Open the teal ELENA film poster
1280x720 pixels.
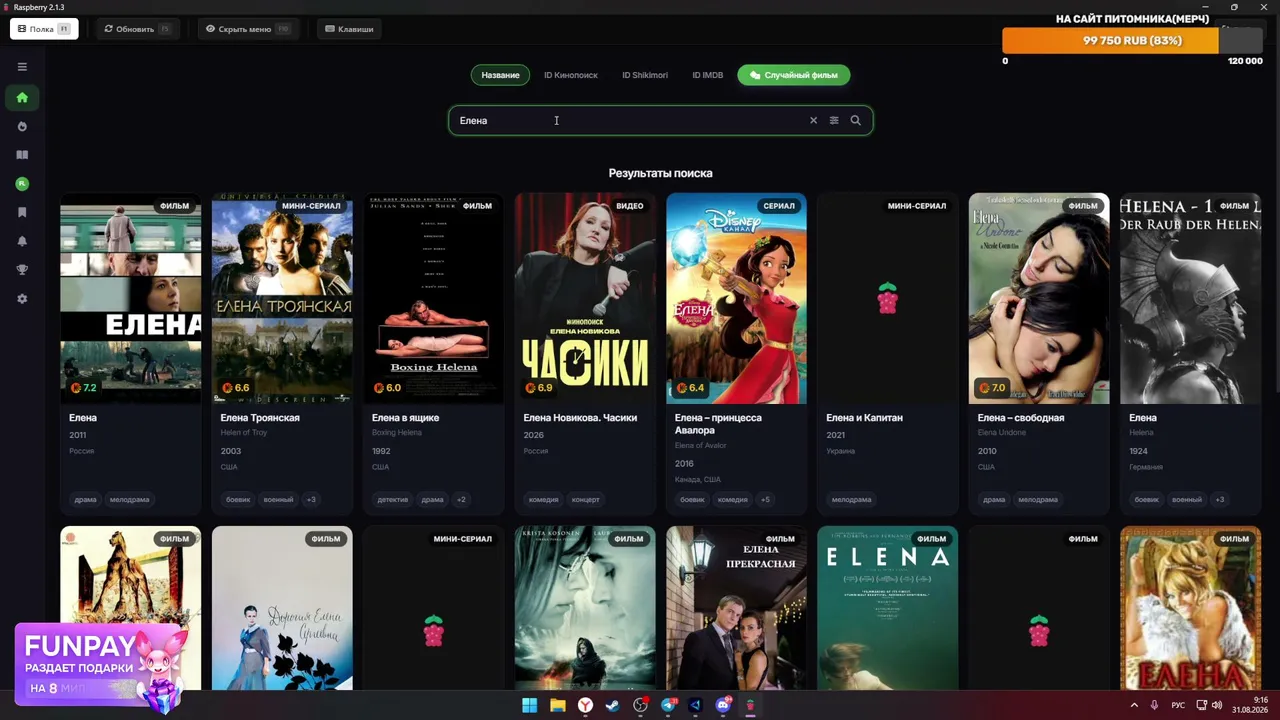(888, 608)
